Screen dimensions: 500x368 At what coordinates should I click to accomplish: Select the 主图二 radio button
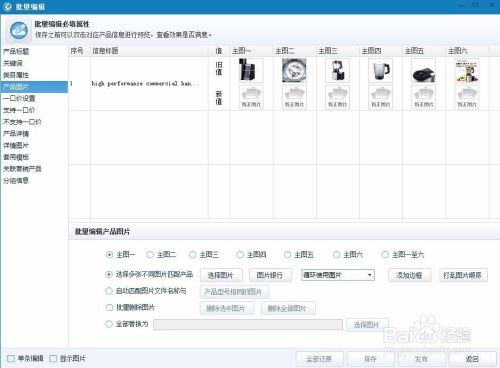150,255
